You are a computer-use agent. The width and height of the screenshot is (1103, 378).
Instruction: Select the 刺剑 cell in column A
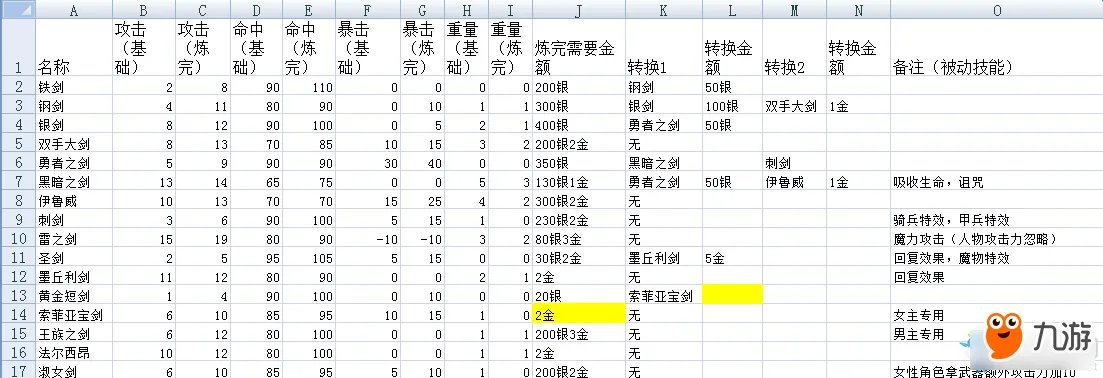pyautogui.click(x=73, y=221)
